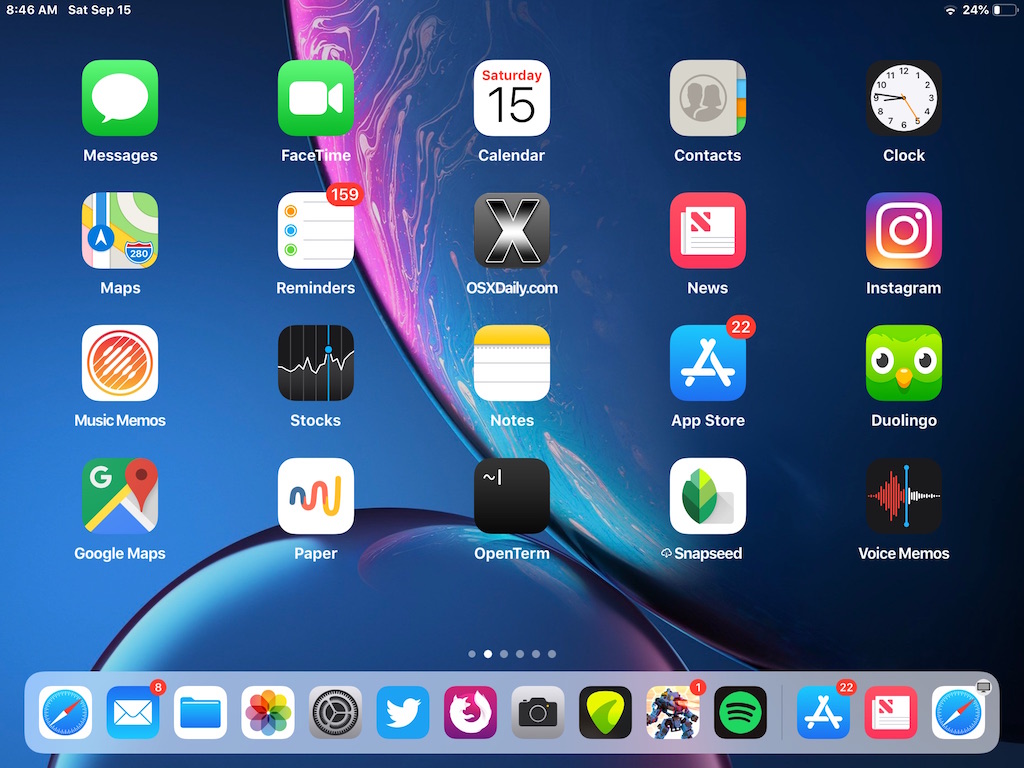The width and height of the screenshot is (1024, 768).
Task: Open Firefox Focus in the dock
Action: click(x=470, y=712)
